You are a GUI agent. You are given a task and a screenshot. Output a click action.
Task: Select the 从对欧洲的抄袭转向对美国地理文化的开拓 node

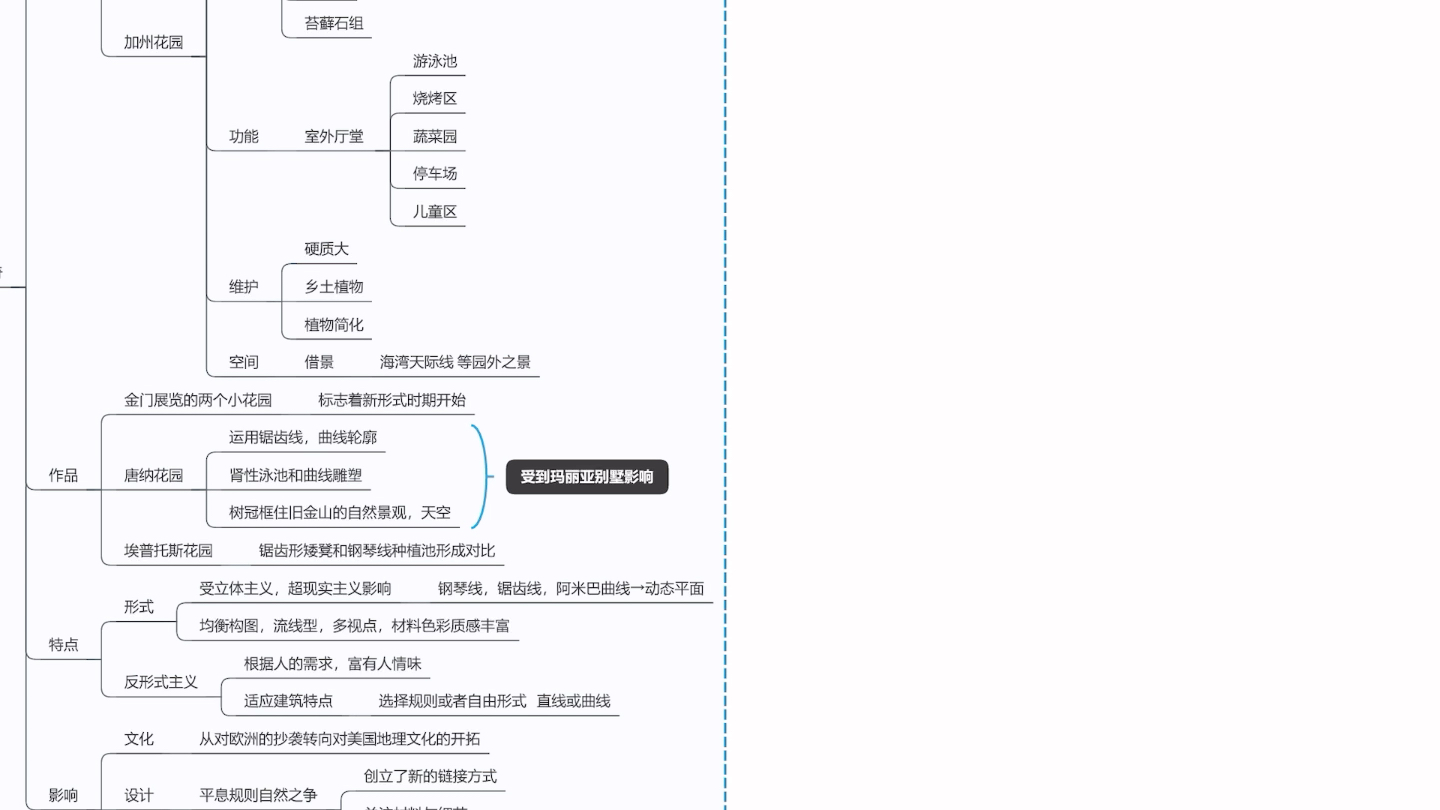pyautogui.click(x=340, y=739)
